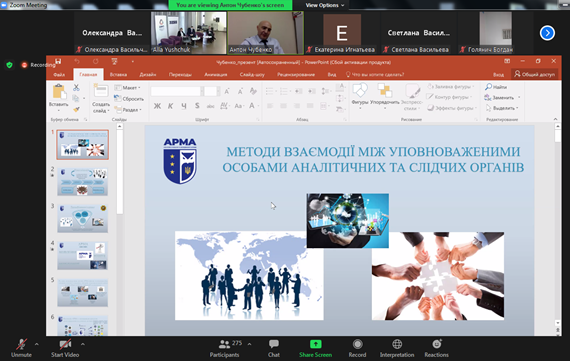
Task: Open Контур фигуры outline dropdown
Action: (x=450, y=97)
